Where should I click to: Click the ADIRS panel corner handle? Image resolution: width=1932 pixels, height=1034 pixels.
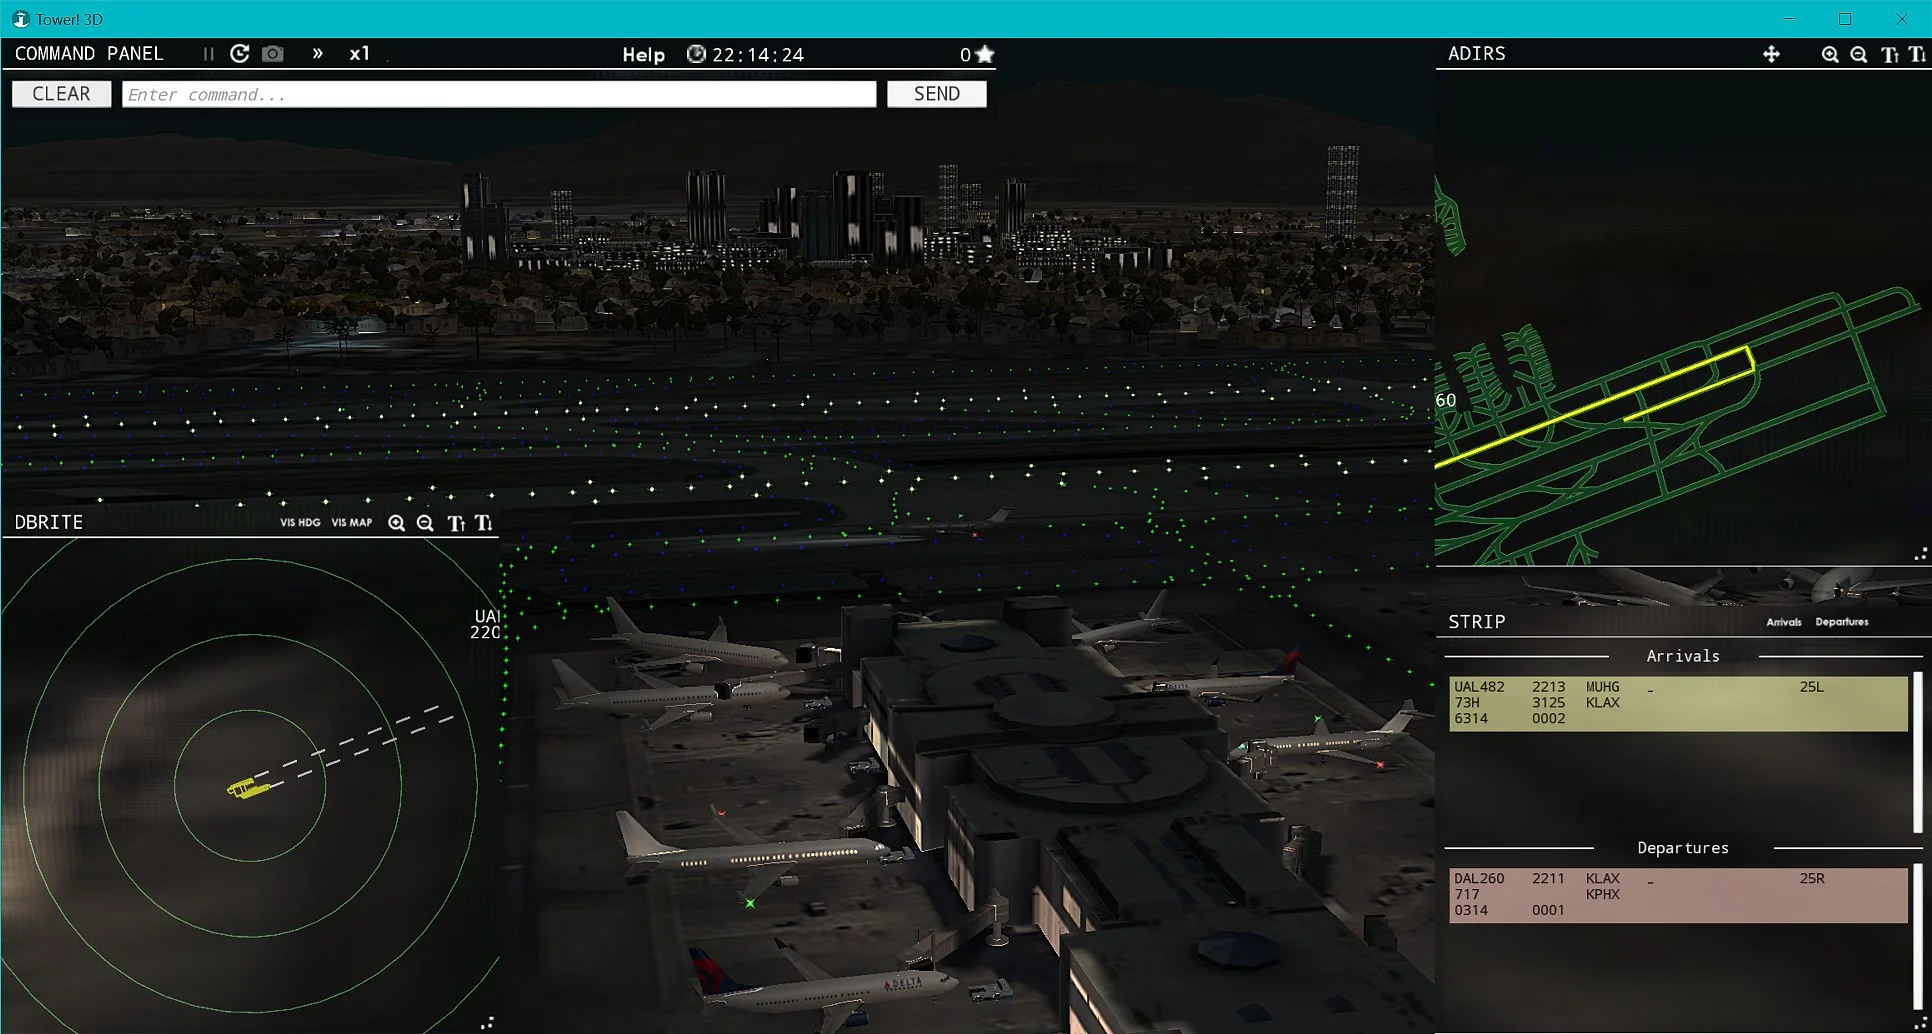coord(1920,554)
